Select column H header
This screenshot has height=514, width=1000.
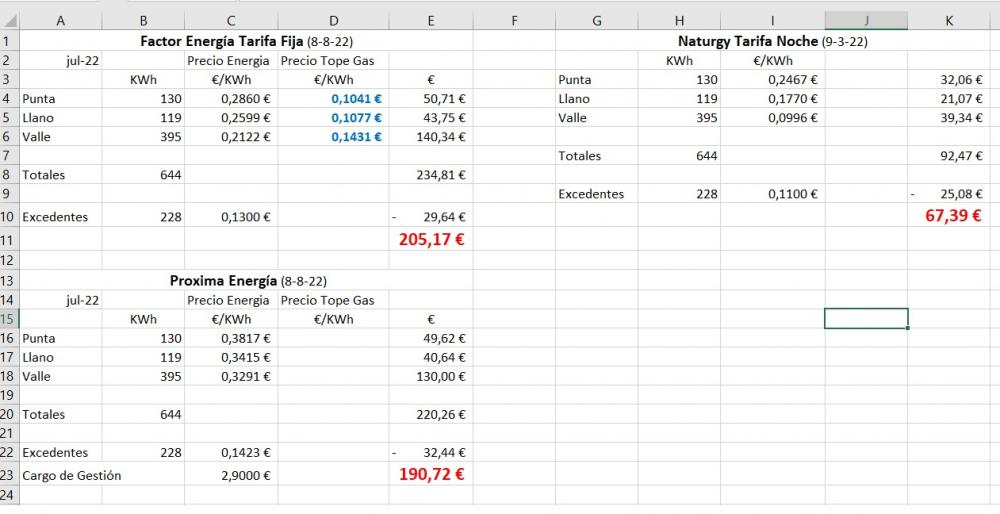(x=679, y=21)
